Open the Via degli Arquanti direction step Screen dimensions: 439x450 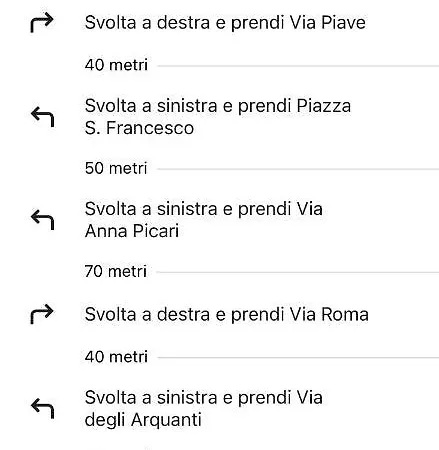(x=204, y=408)
